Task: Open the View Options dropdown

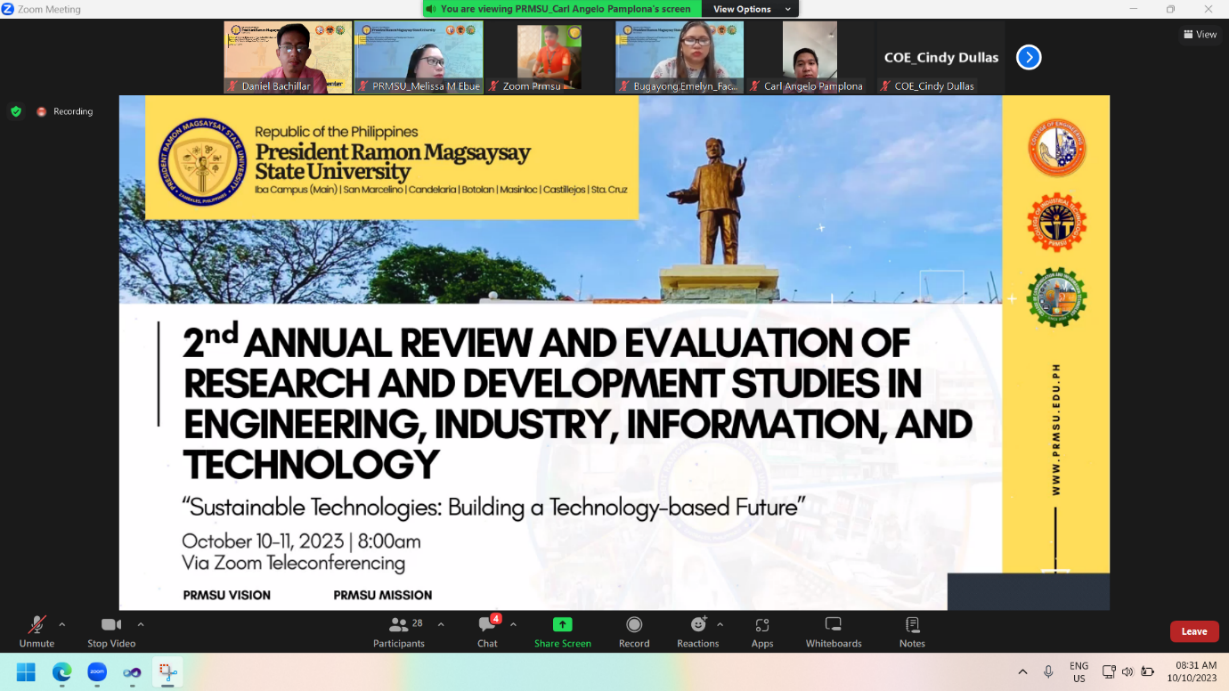Action: click(x=748, y=9)
